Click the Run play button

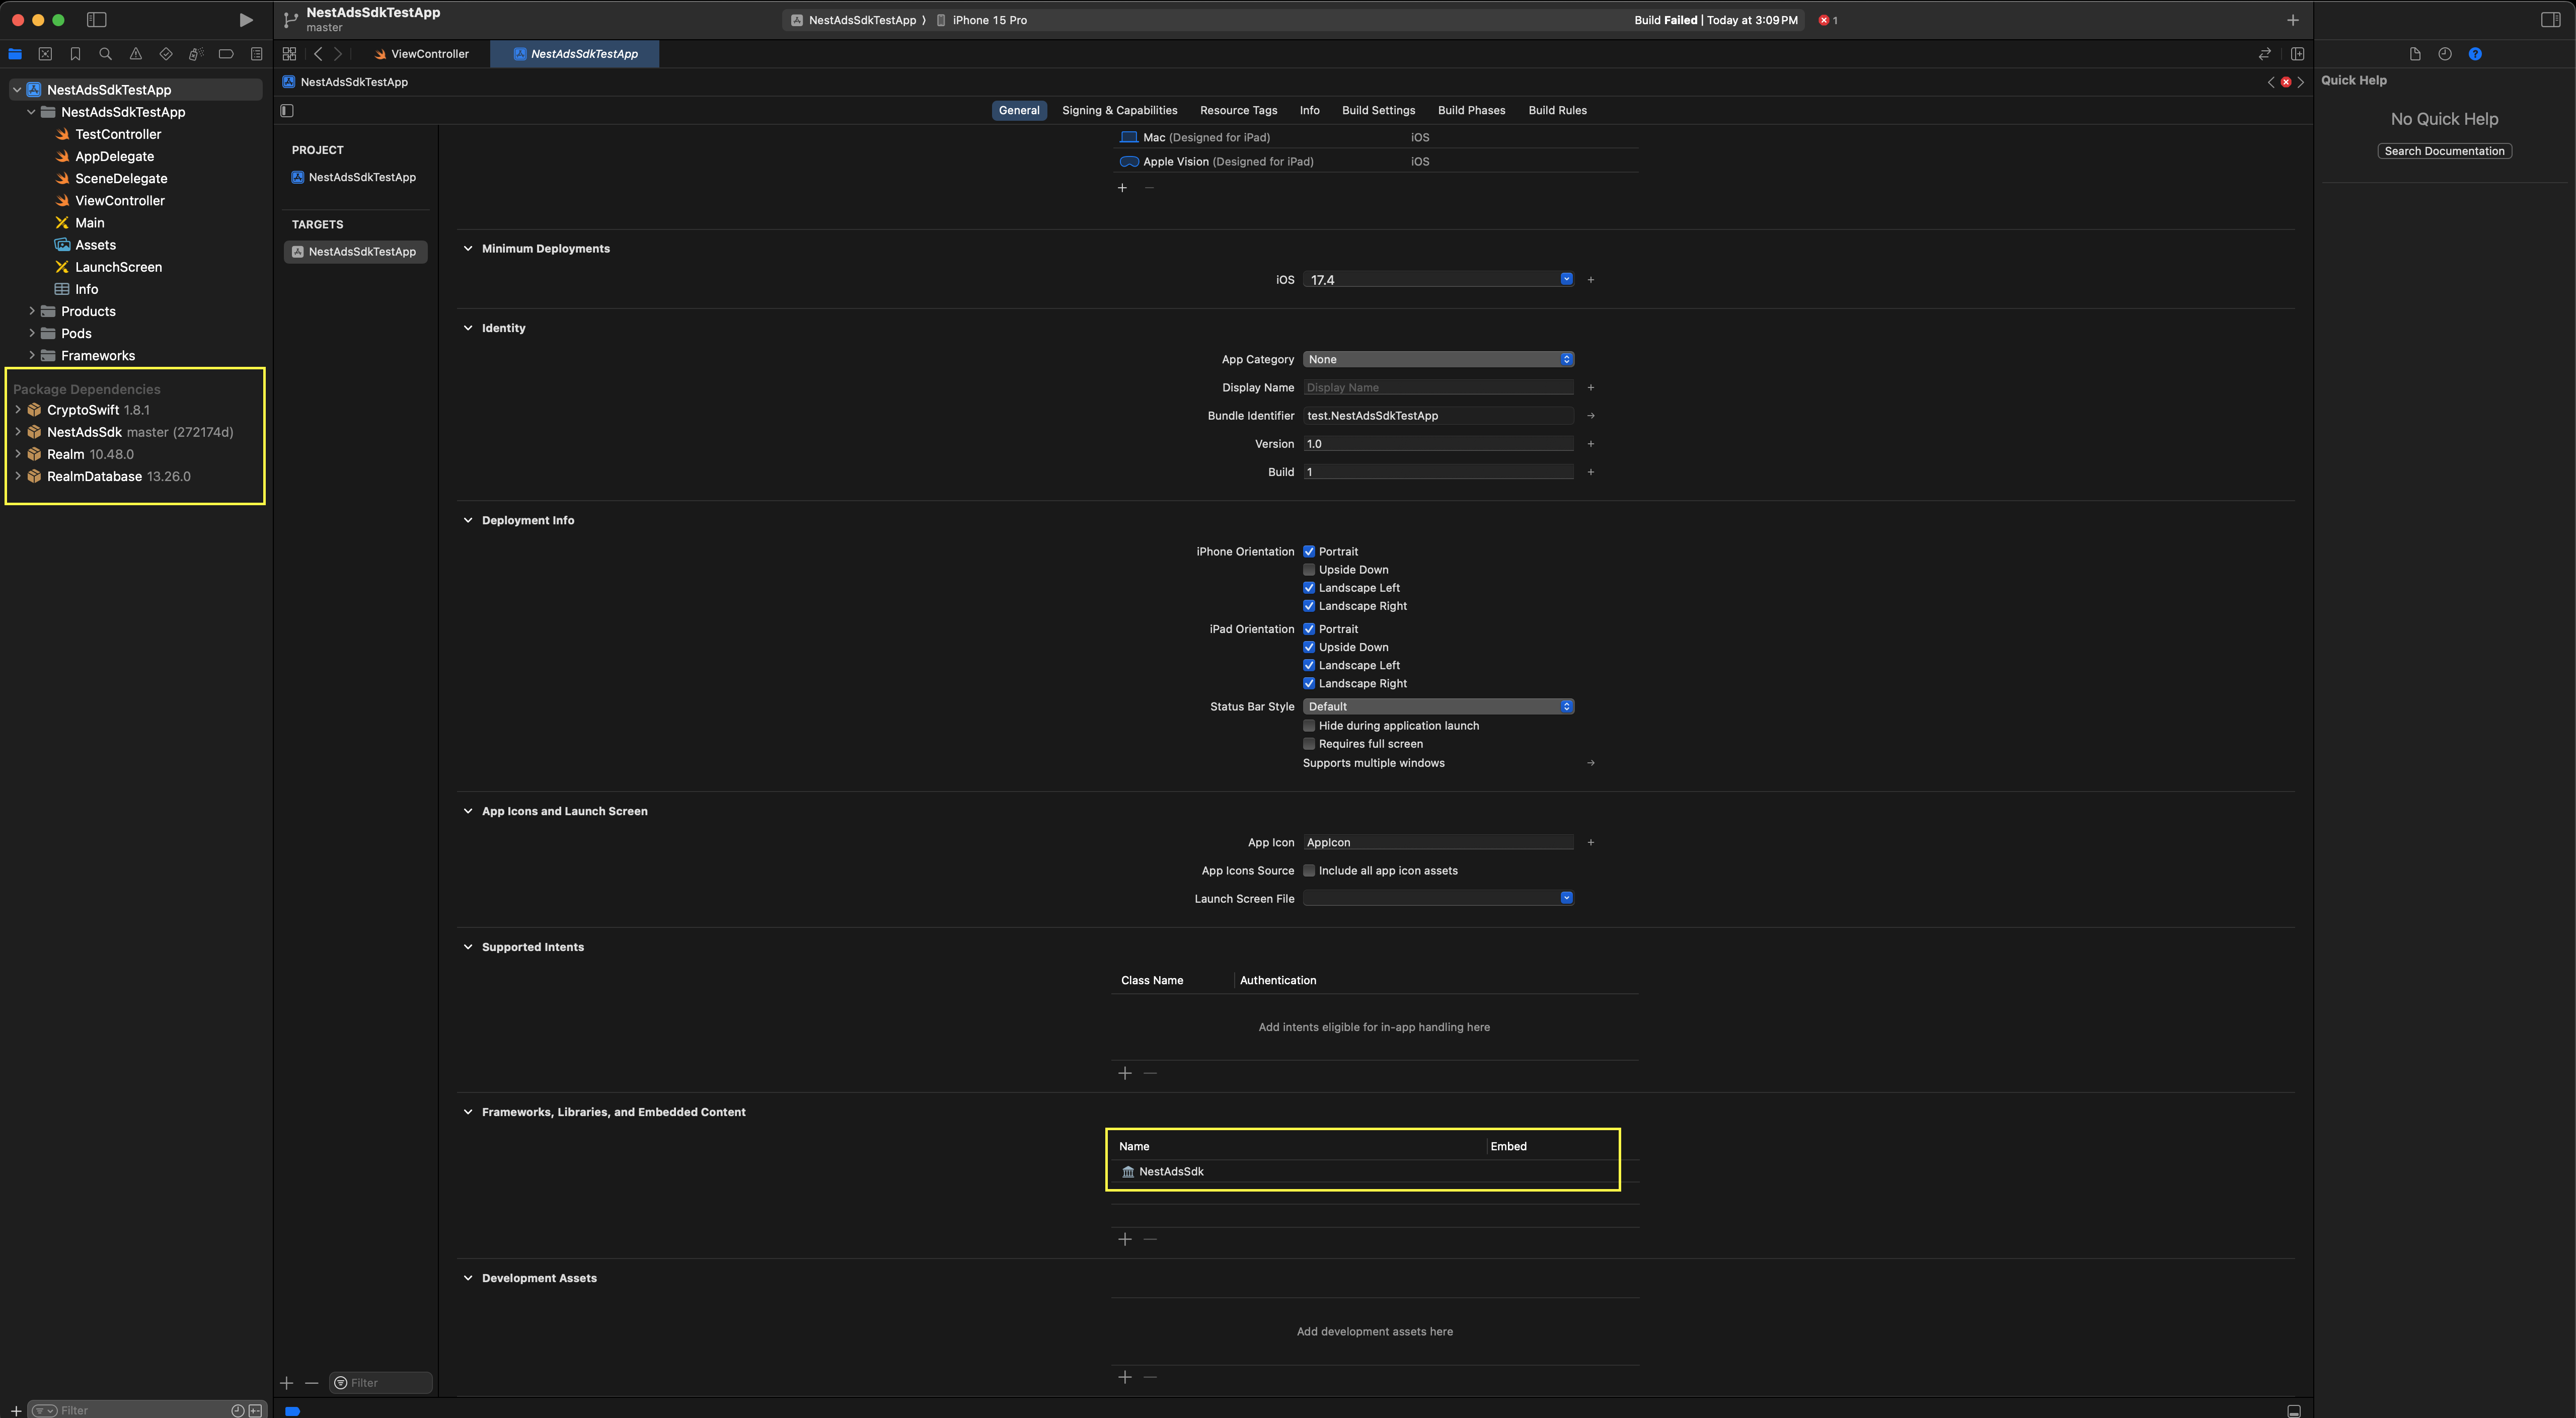click(245, 20)
